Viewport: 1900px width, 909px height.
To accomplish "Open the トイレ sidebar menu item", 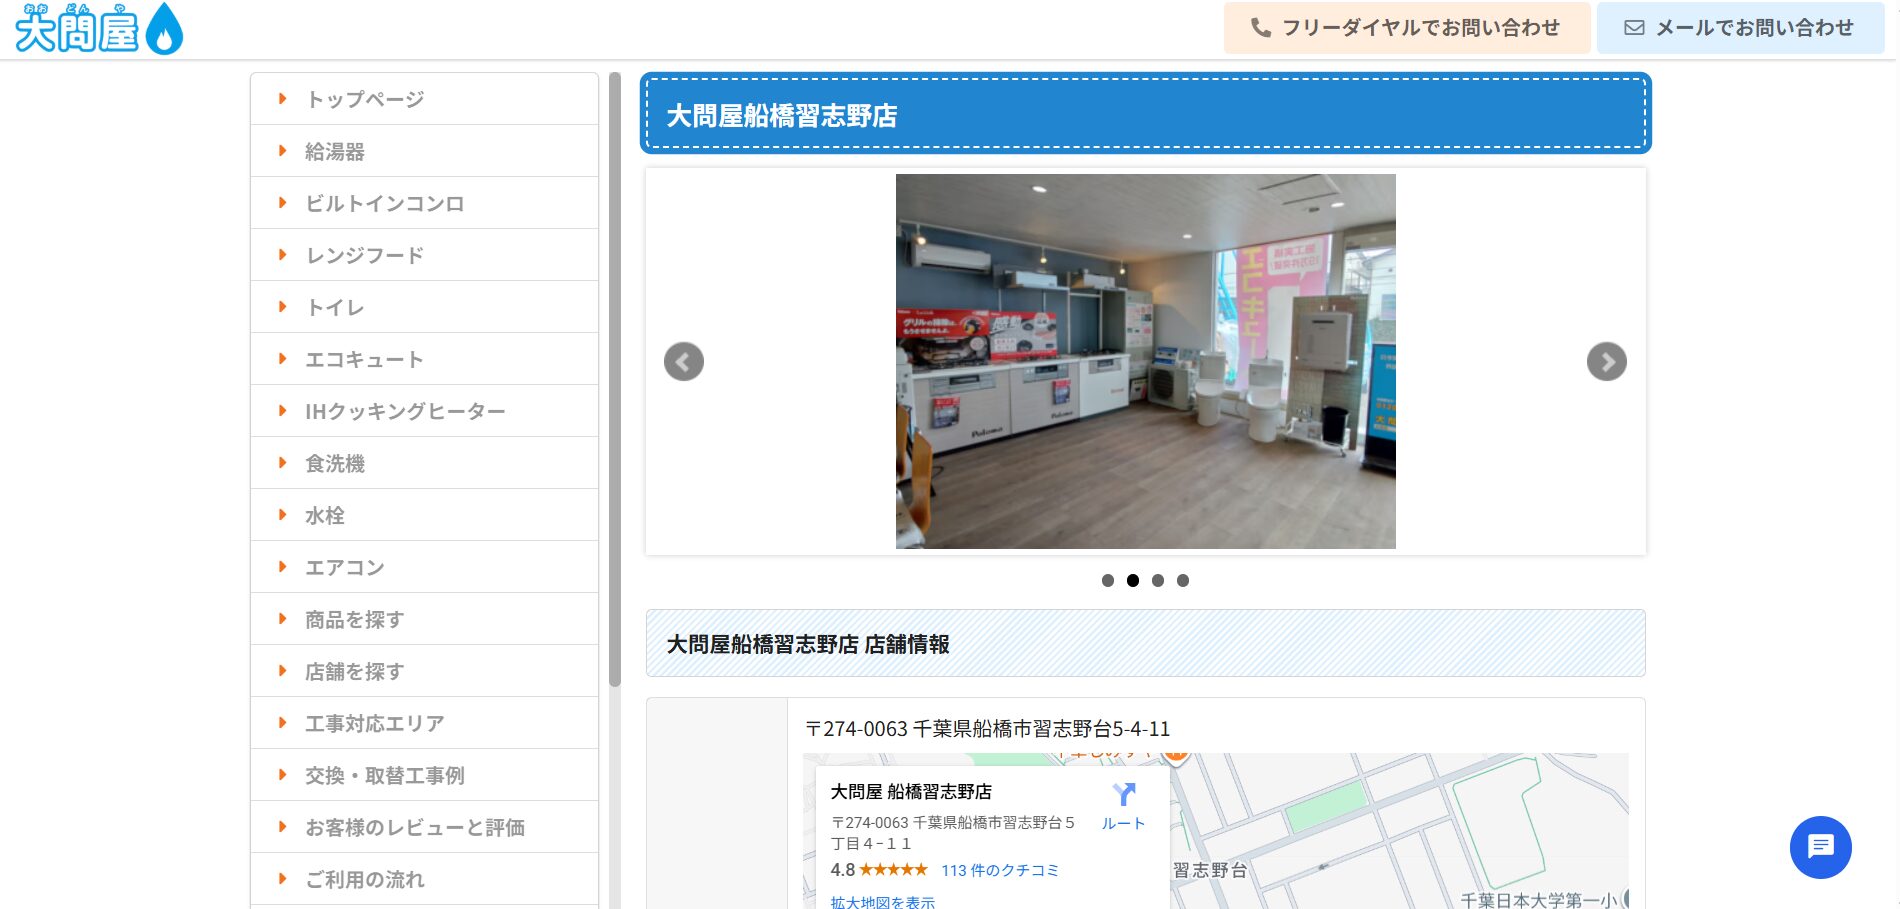I will click(335, 307).
